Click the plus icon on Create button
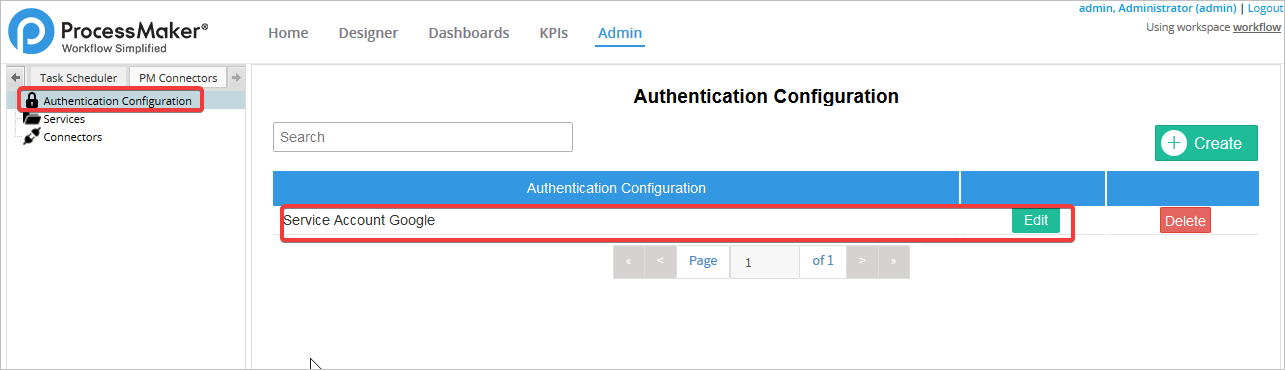This screenshot has height=370, width=1285. click(x=1174, y=143)
